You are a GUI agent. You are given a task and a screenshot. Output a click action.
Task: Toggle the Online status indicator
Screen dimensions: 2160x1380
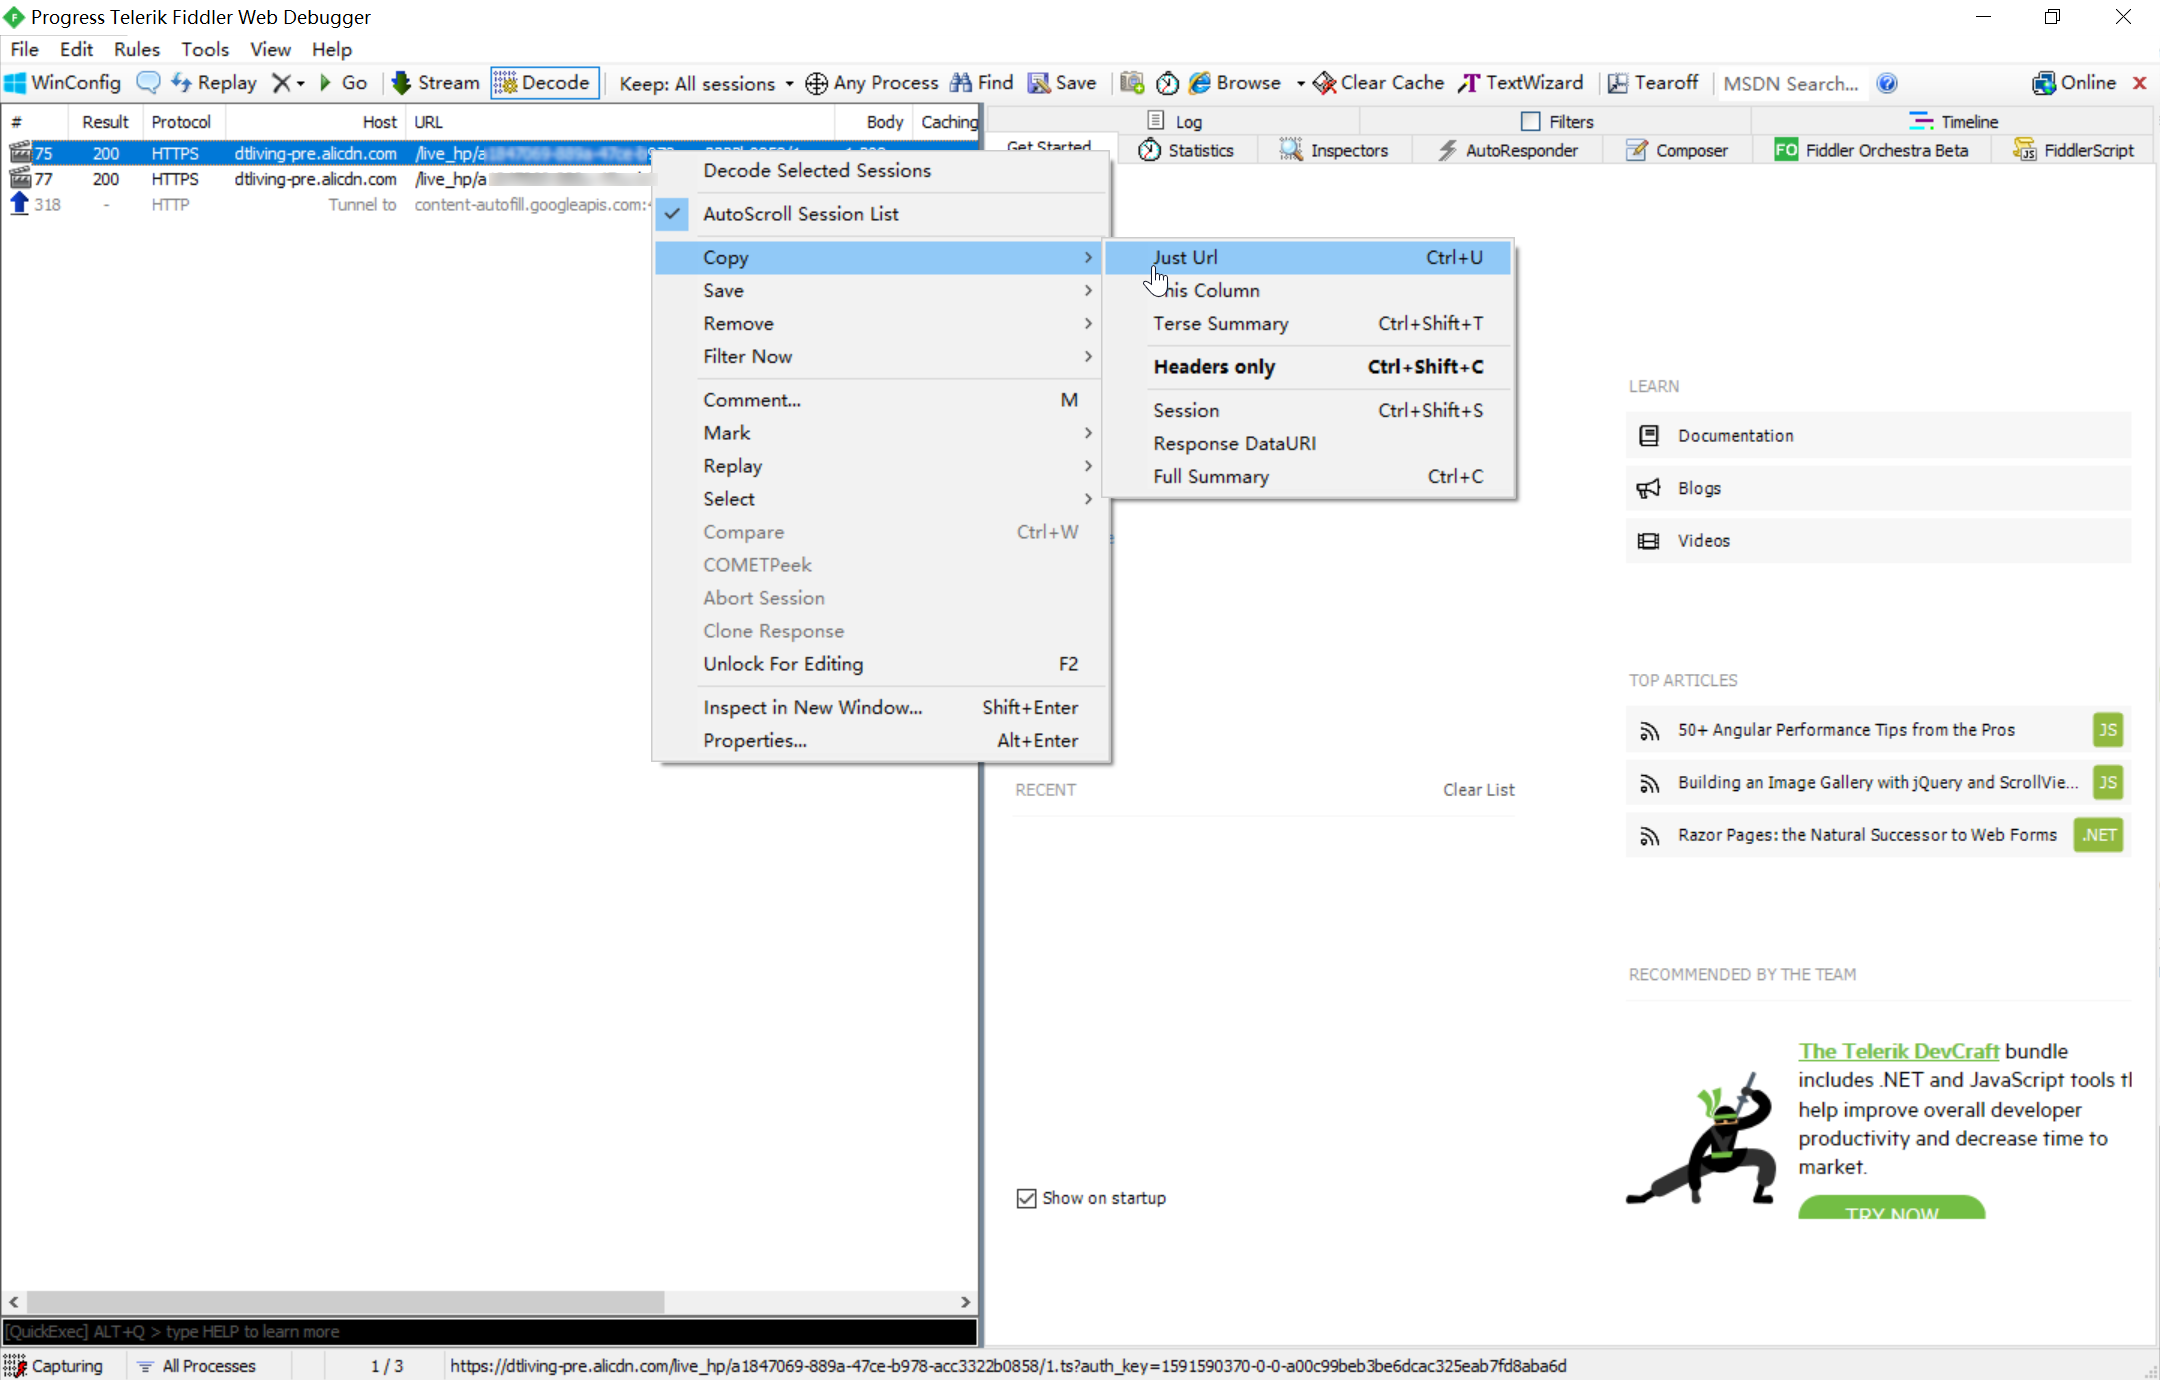pyautogui.click(x=2074, y=83)
